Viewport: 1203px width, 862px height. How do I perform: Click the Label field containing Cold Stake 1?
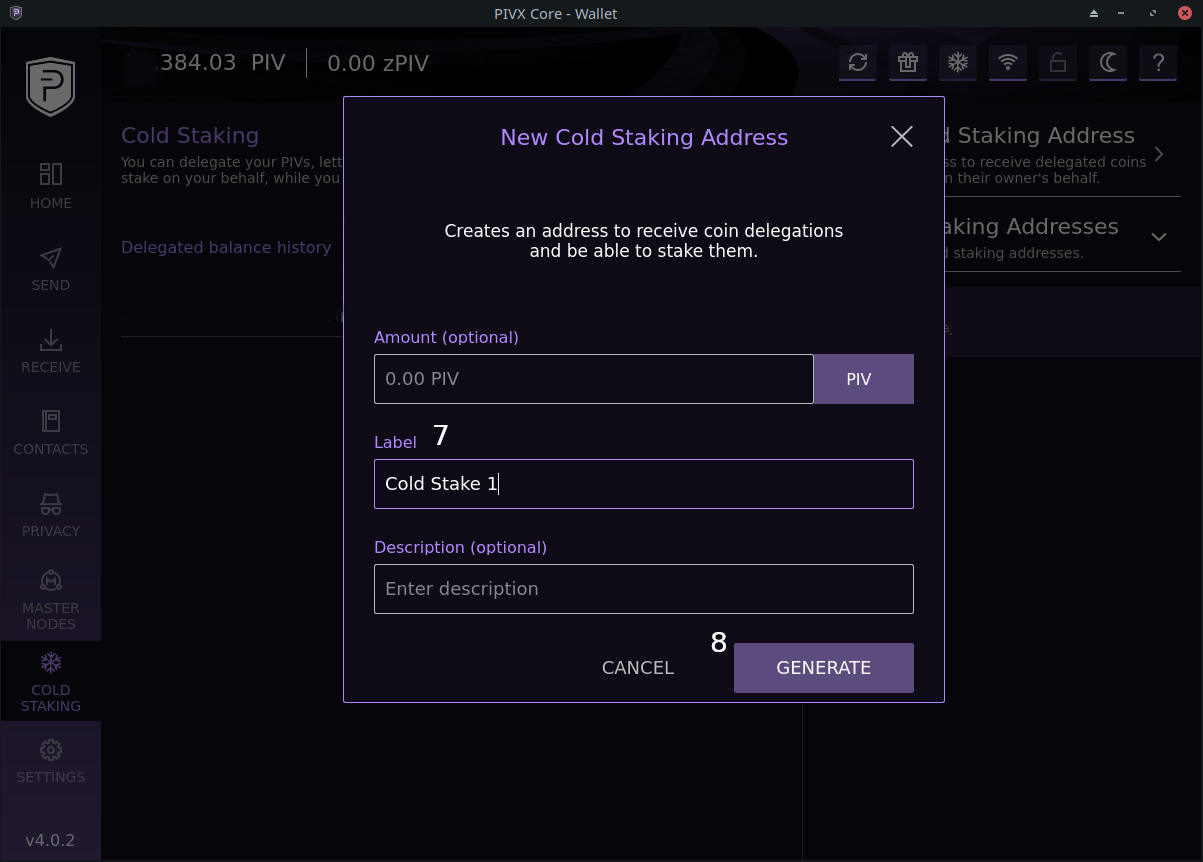pyautogui.click(x=644, y=484)
